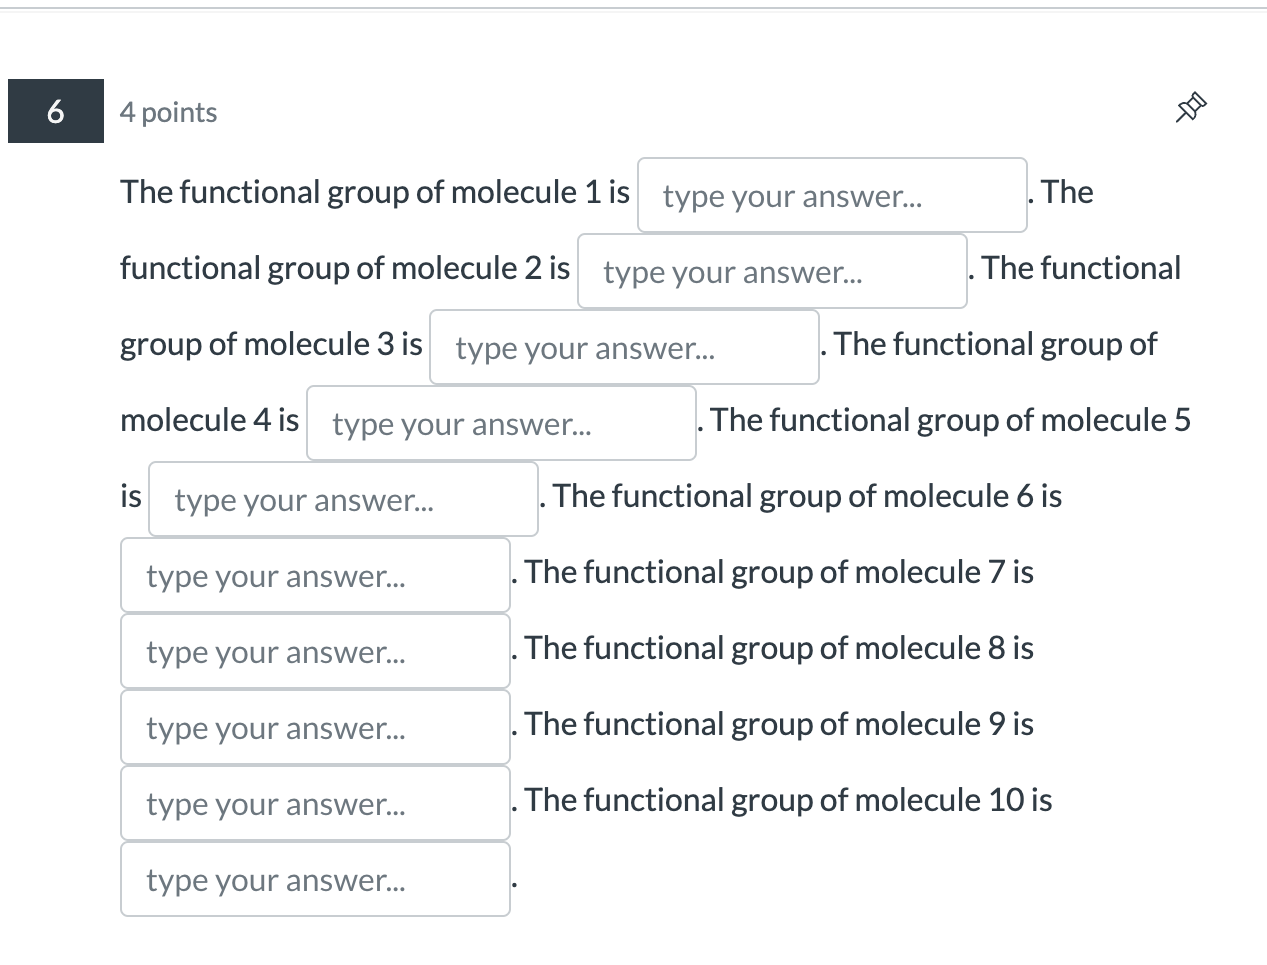Viewport: 1267px width, 965px height.
Task: Click the answer field for molecule 4
Action: (501, 423)
